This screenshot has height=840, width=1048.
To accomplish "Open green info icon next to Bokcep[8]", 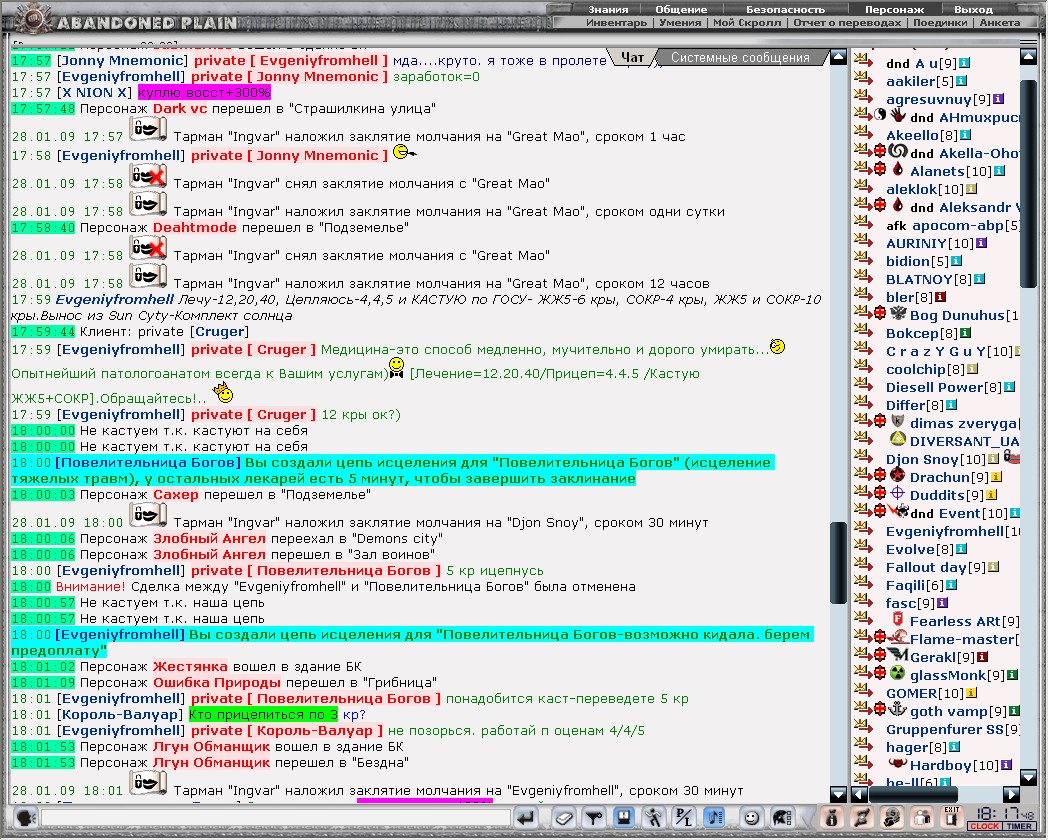I will pyautogui.click(x=966, y=333).
